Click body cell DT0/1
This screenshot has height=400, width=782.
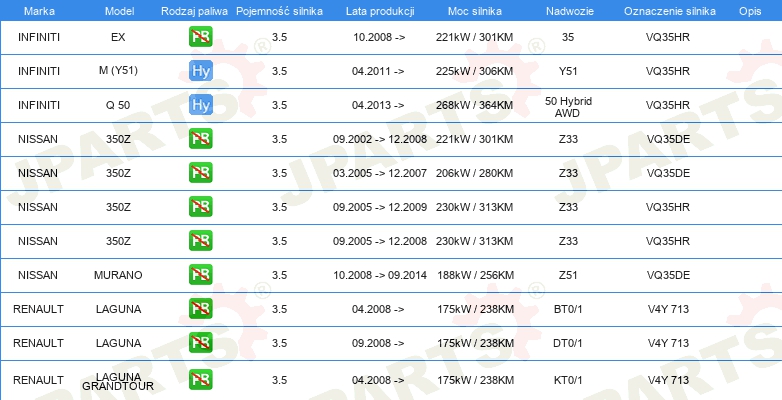tap(568, 343)
